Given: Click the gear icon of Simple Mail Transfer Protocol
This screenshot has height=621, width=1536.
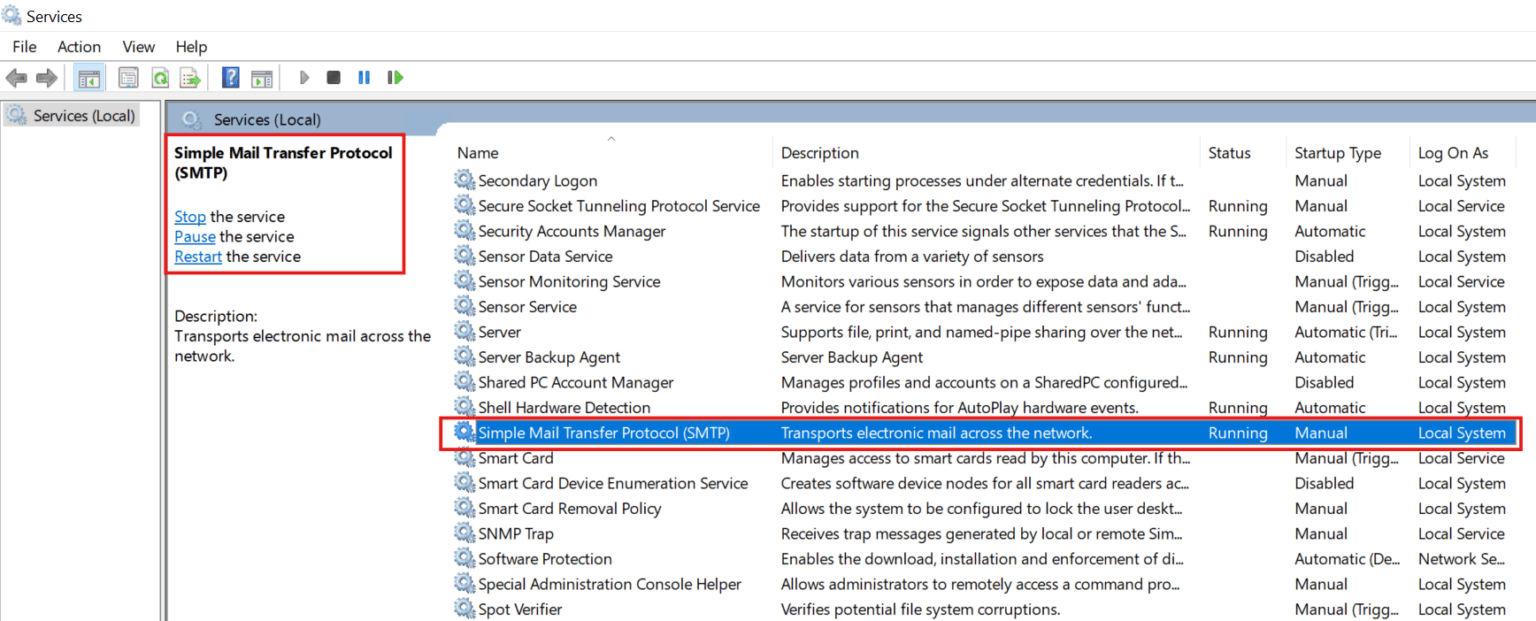Looking at the screenshot, I should tap(465, 432).
